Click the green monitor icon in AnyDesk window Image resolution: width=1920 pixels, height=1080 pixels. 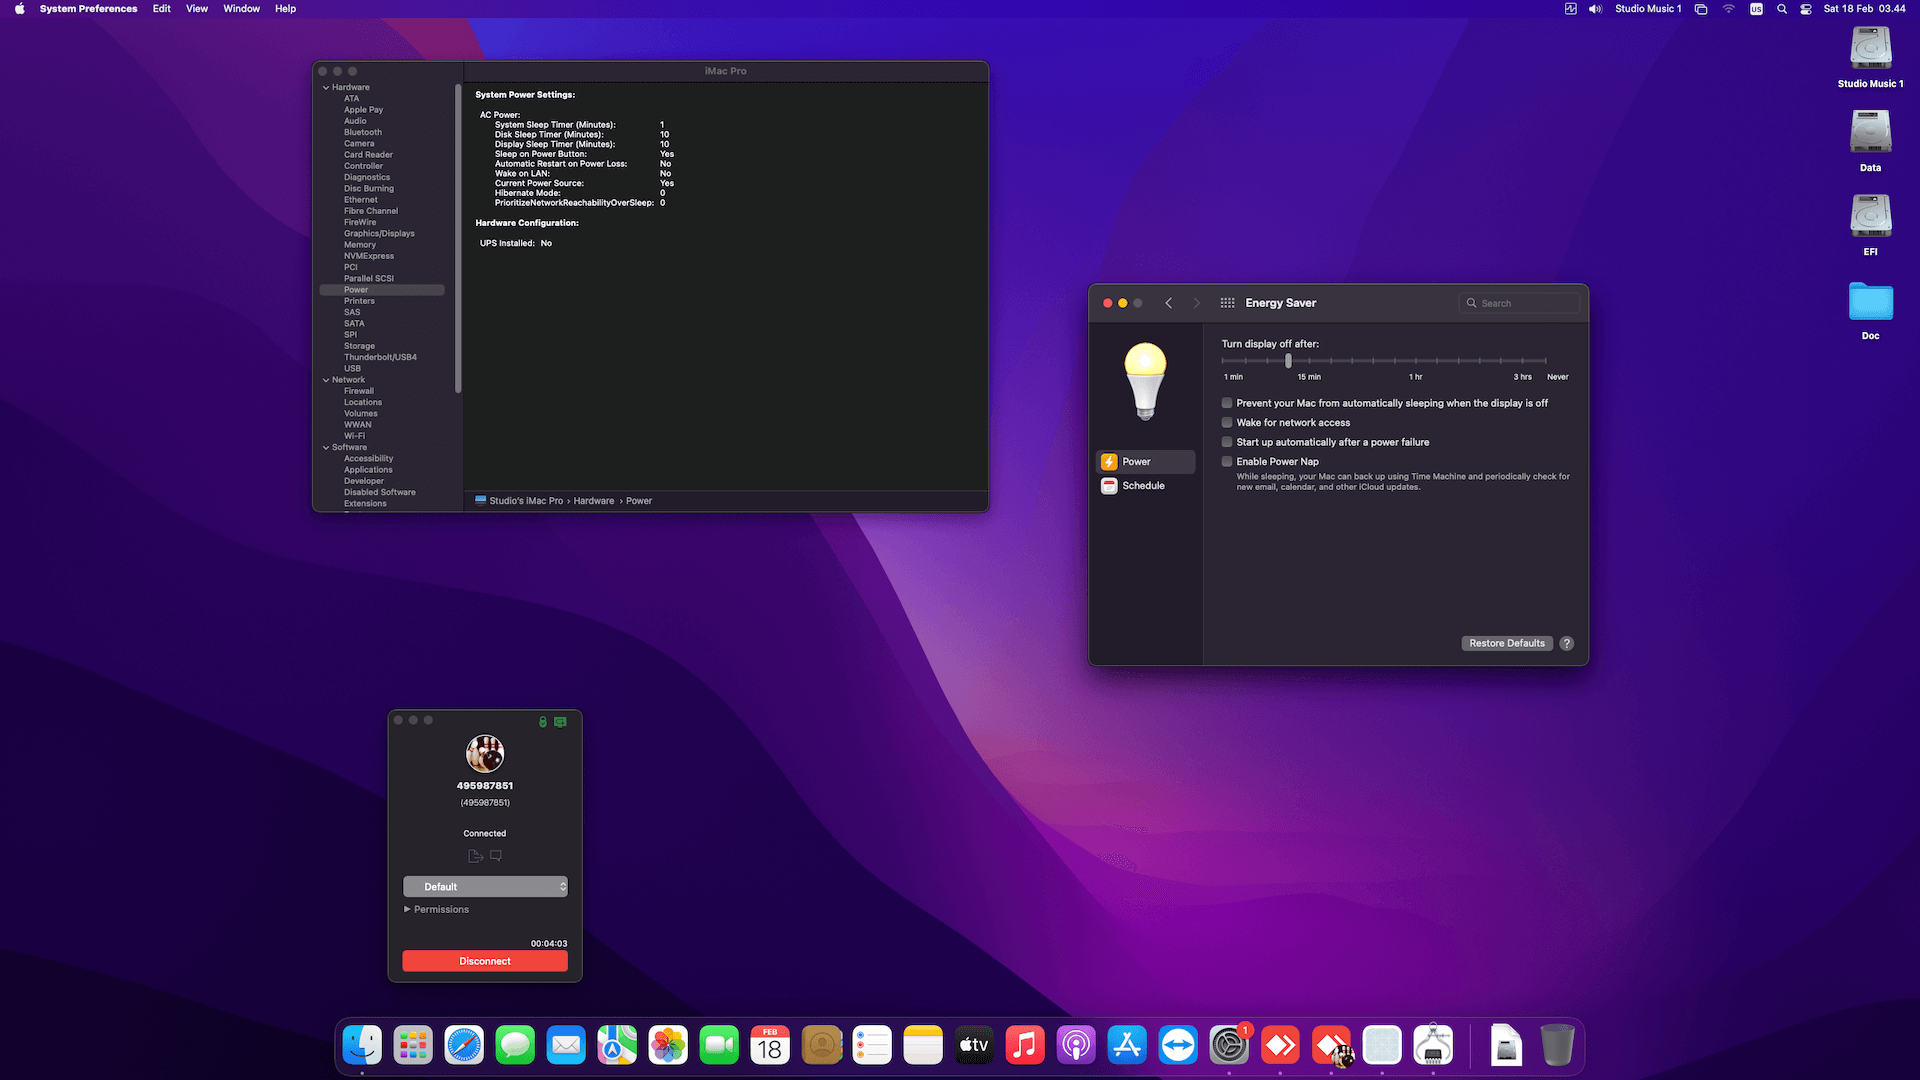560,721
